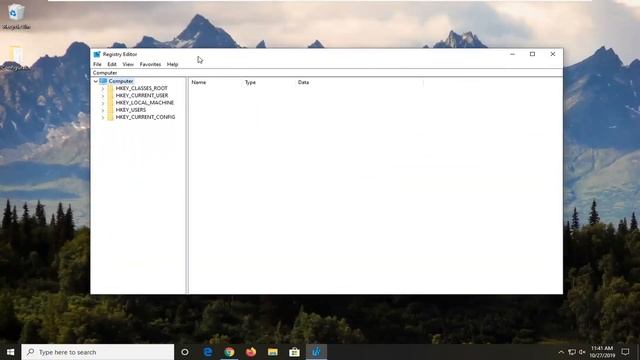
Task: Launch Google Chrome from taskbar
Action: tap(229, 352)
